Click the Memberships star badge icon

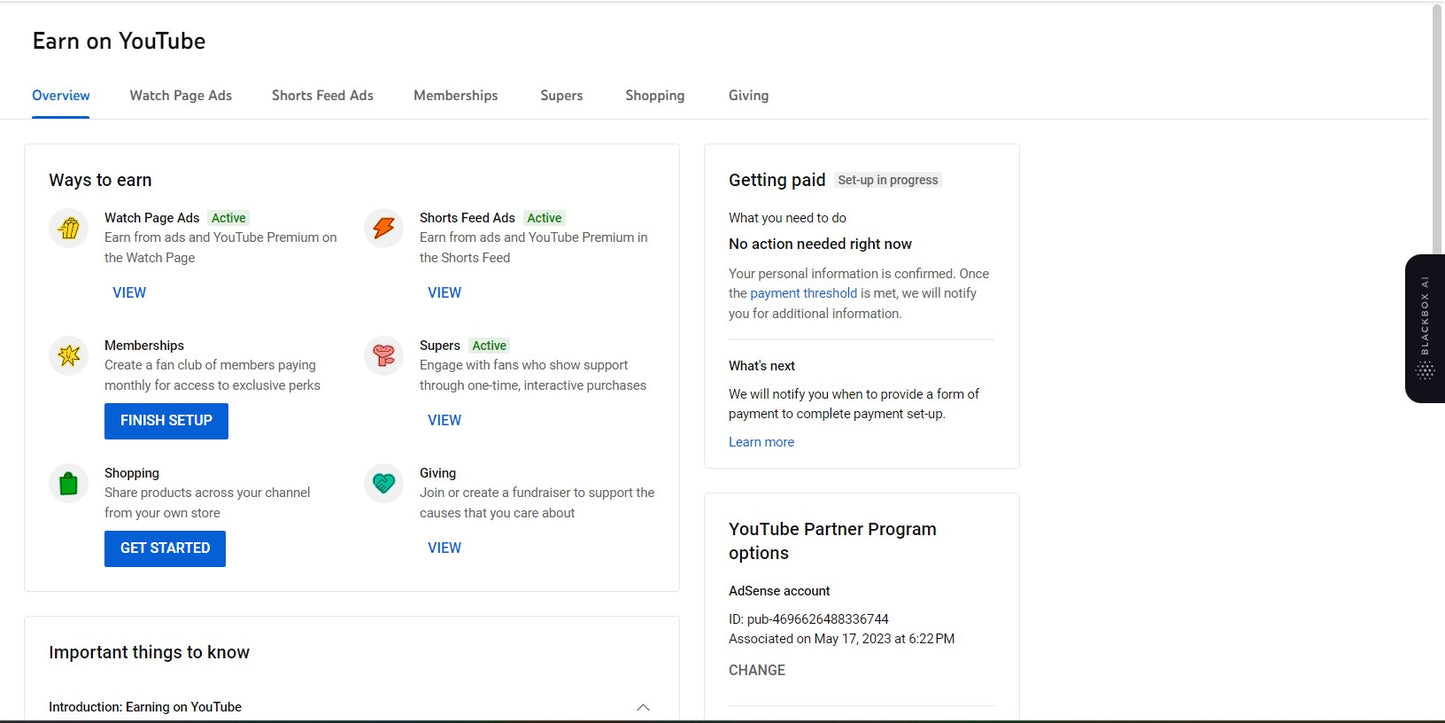68,356
